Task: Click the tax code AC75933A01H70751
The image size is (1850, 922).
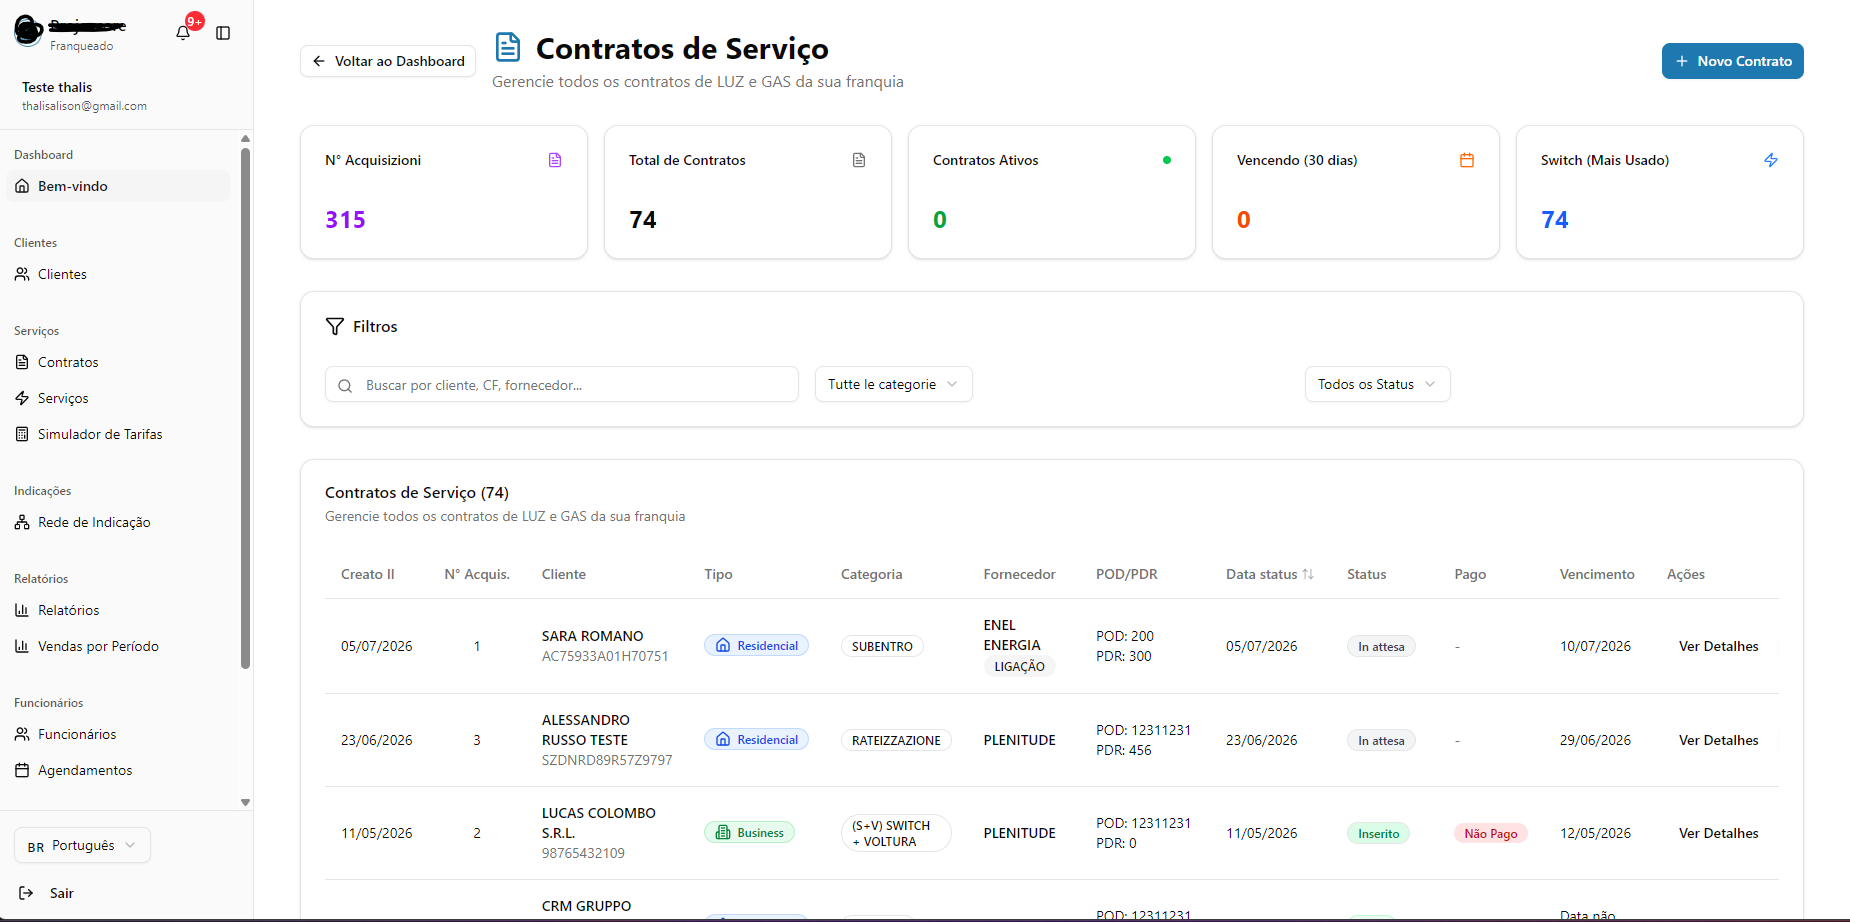Action: 605,656
